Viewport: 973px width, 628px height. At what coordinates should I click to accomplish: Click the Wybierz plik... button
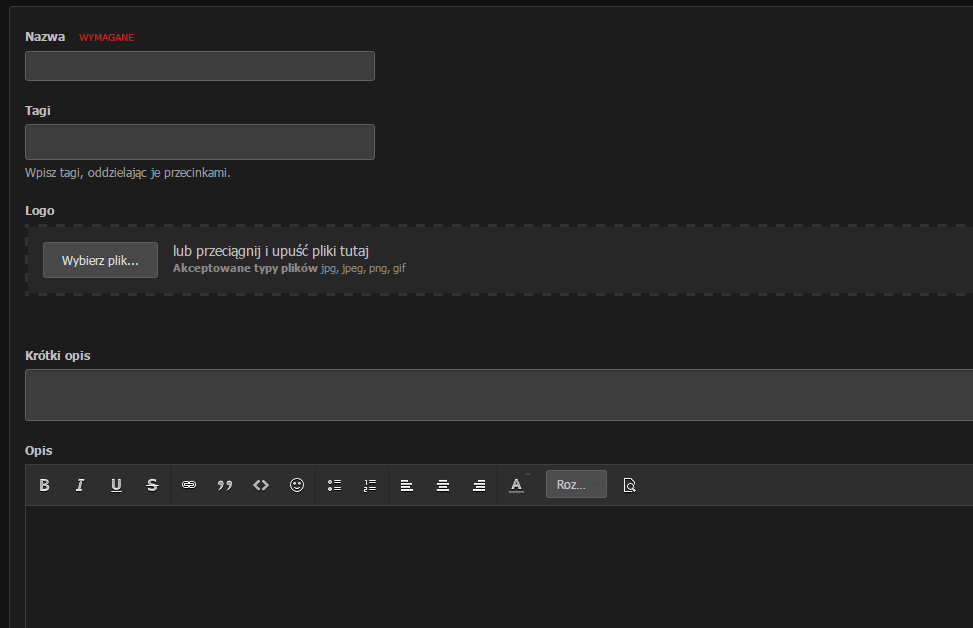[100, 260]
